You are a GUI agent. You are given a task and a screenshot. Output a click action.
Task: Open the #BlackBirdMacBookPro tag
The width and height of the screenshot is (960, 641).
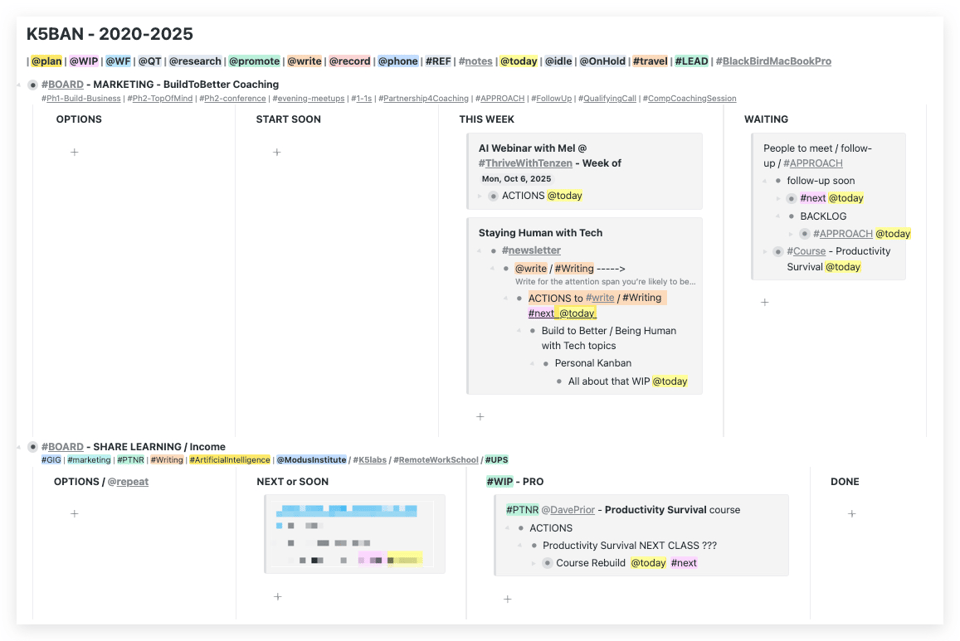click(x=773, y=61)
